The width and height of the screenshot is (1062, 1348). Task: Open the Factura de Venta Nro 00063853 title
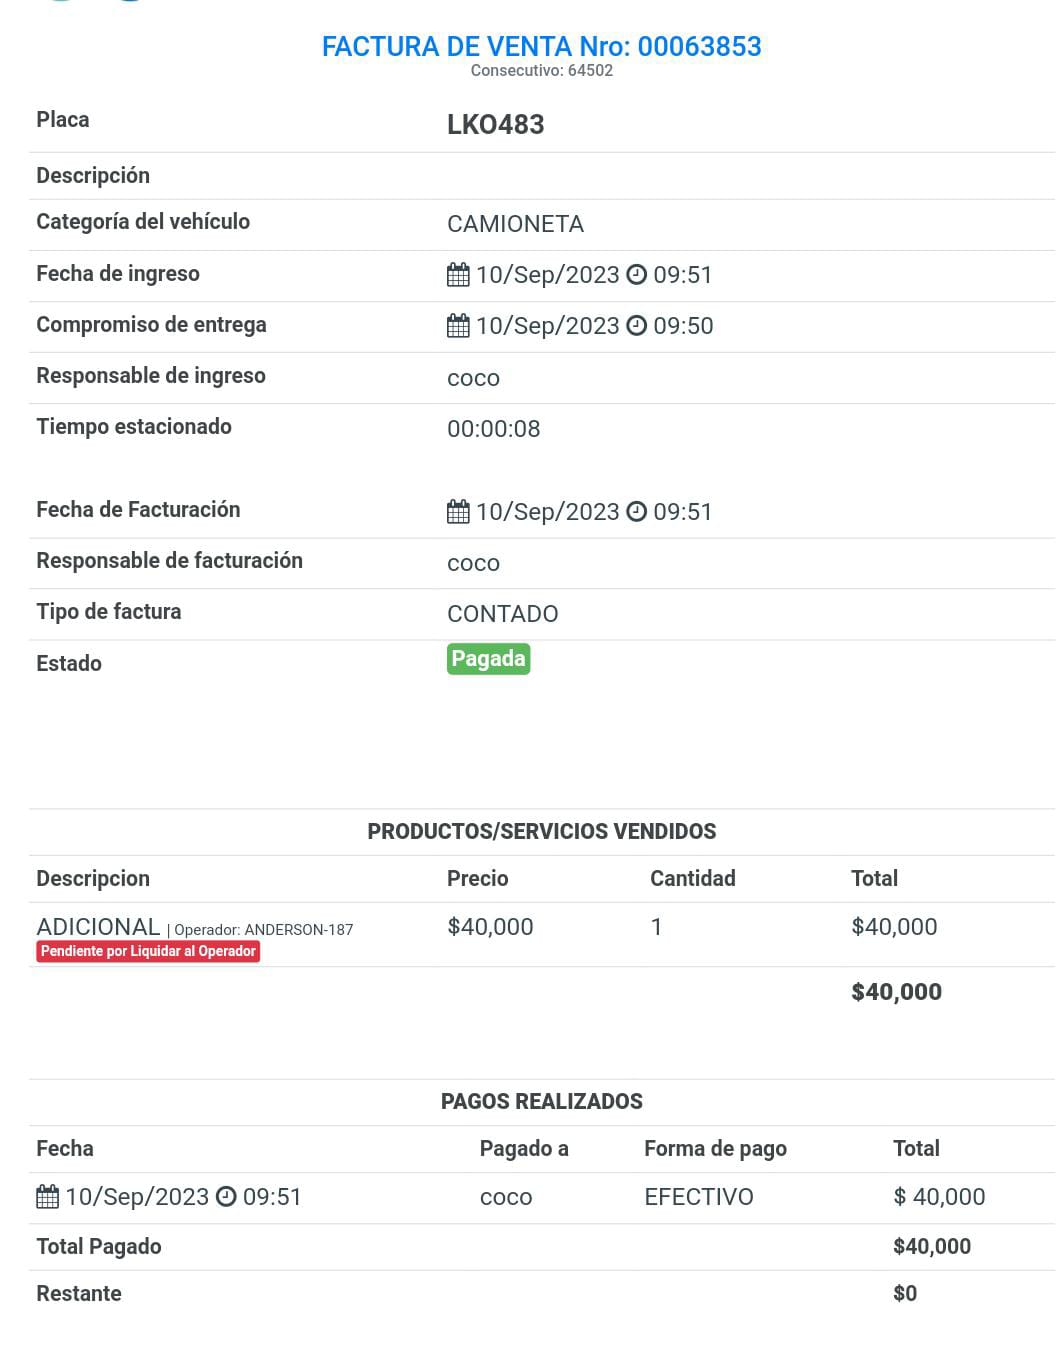pos(541,47)
